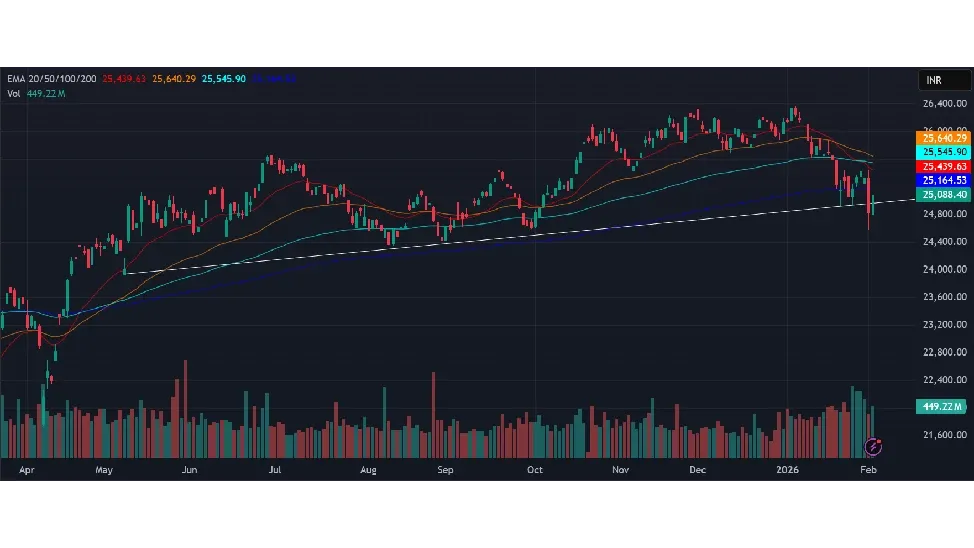The height and width of the screenshot is (548, 974).
Task: Click the 2026 marker on time axis
Action: (x=787, y=469)
